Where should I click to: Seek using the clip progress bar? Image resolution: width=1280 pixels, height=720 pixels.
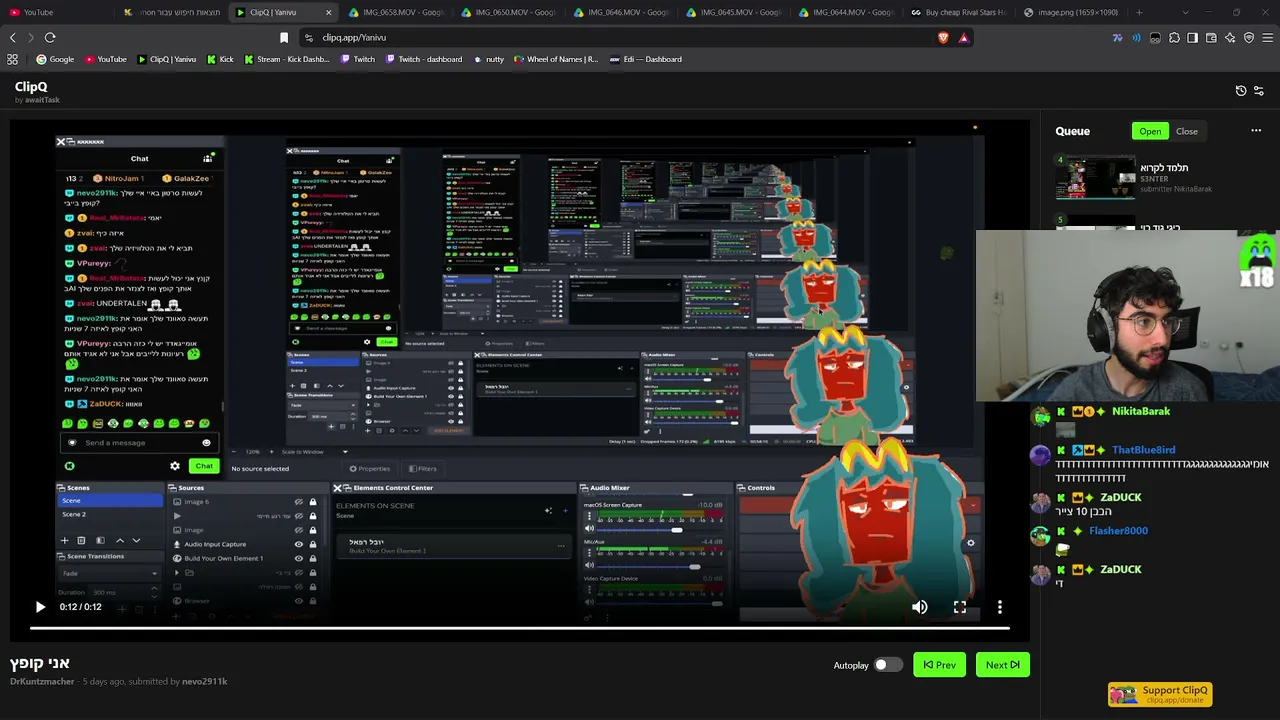coord(520,628)
